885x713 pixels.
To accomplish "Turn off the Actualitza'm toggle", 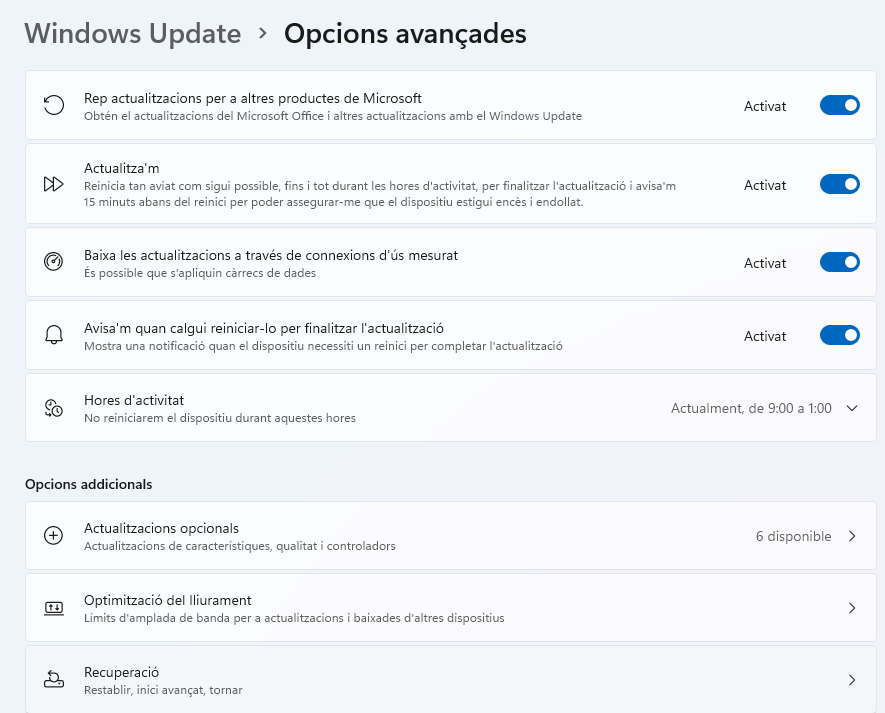I will (x=839, y=184).
